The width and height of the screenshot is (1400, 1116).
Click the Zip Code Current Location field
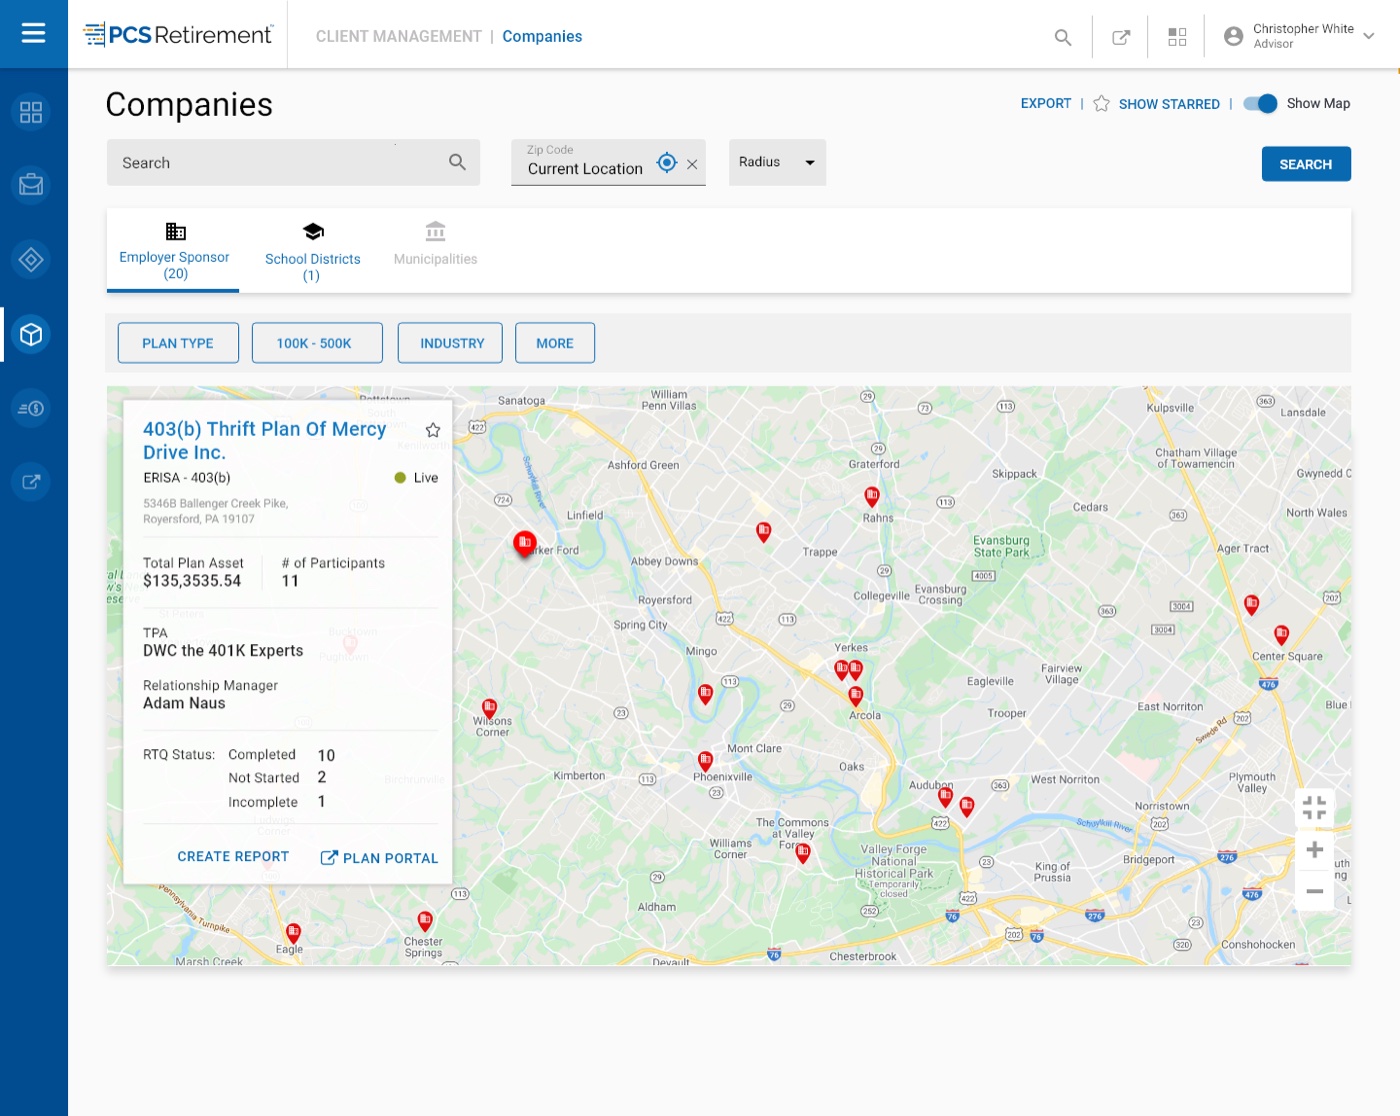(608, 162)
